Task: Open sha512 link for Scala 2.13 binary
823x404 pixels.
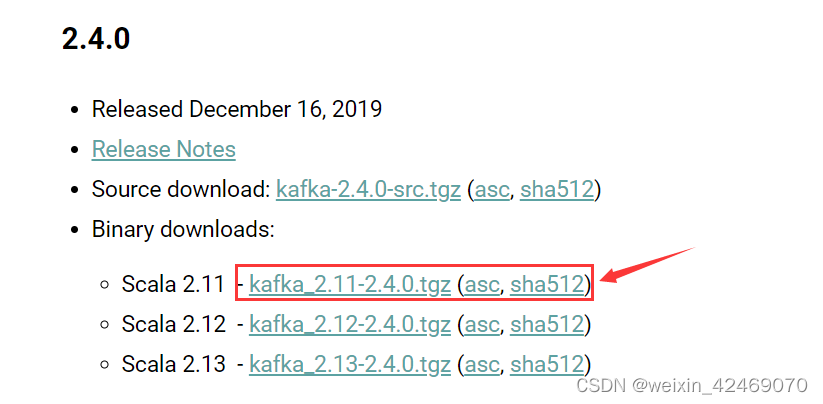Action: (547, 364)
